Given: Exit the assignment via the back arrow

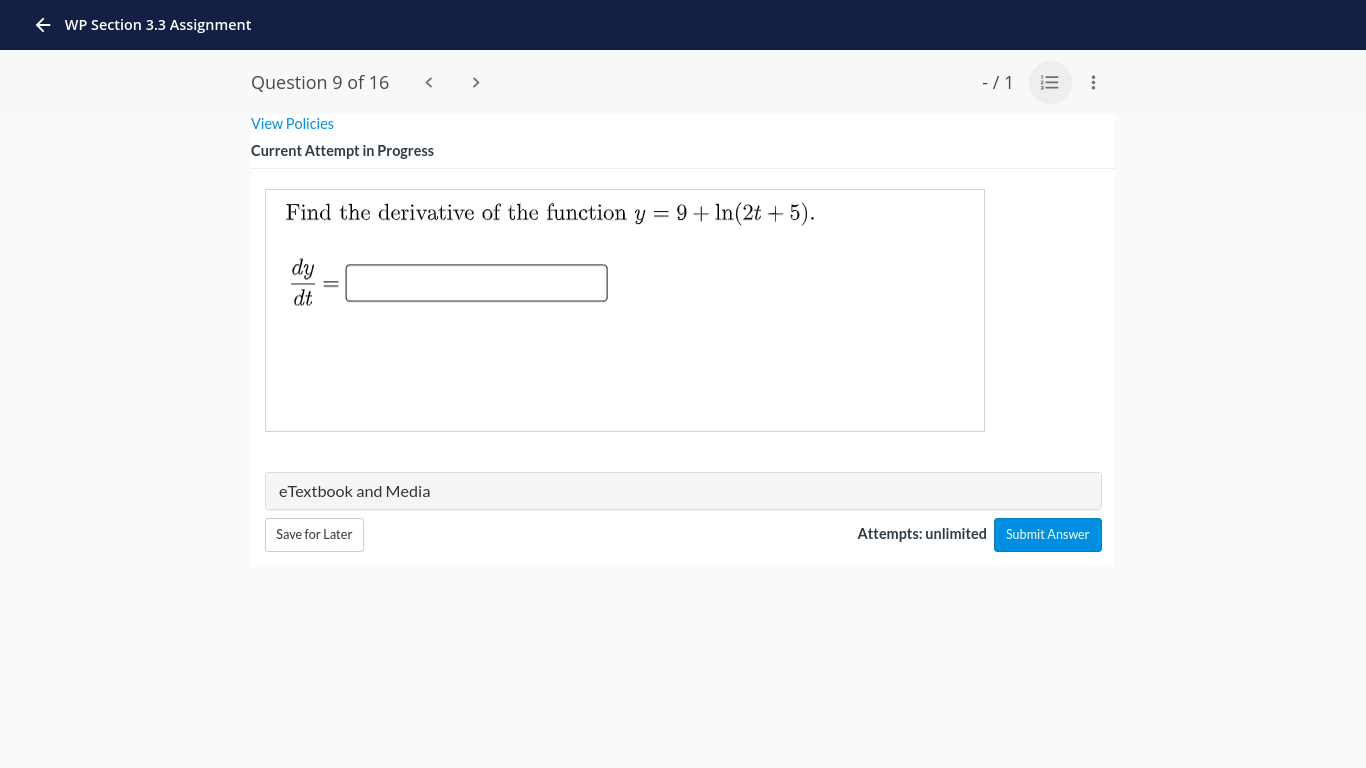Looking at the screenshot, I should (x=42, y=24).
